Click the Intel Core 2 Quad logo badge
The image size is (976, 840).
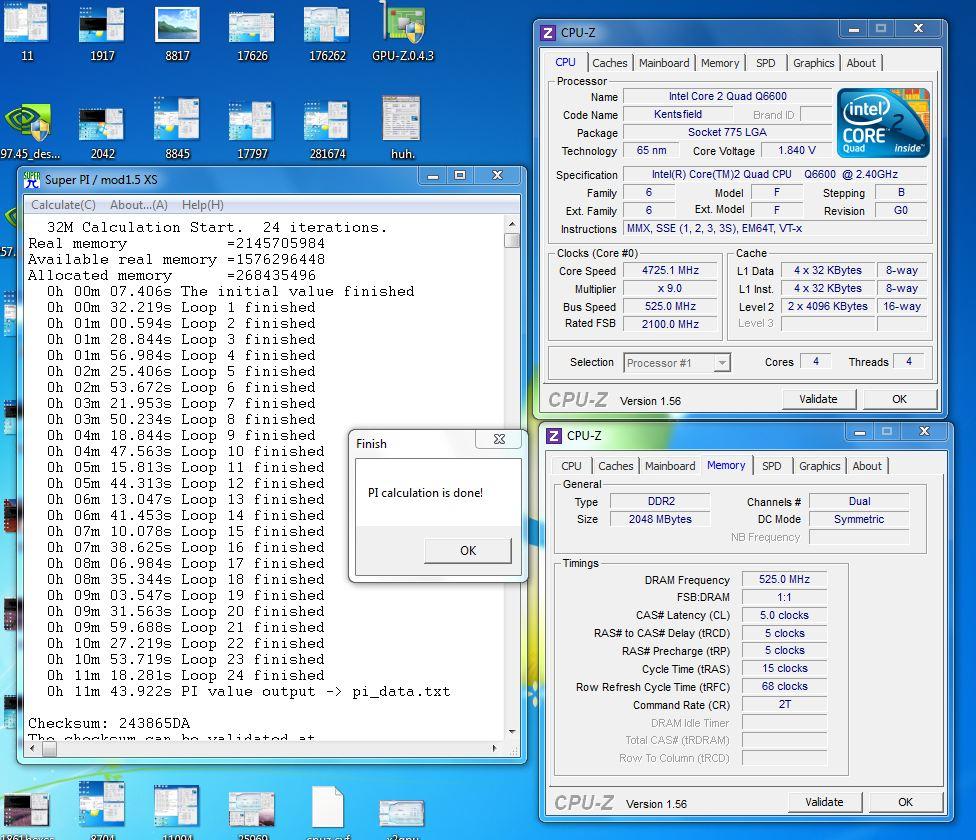pyautogui.click(x=883, y=122)
